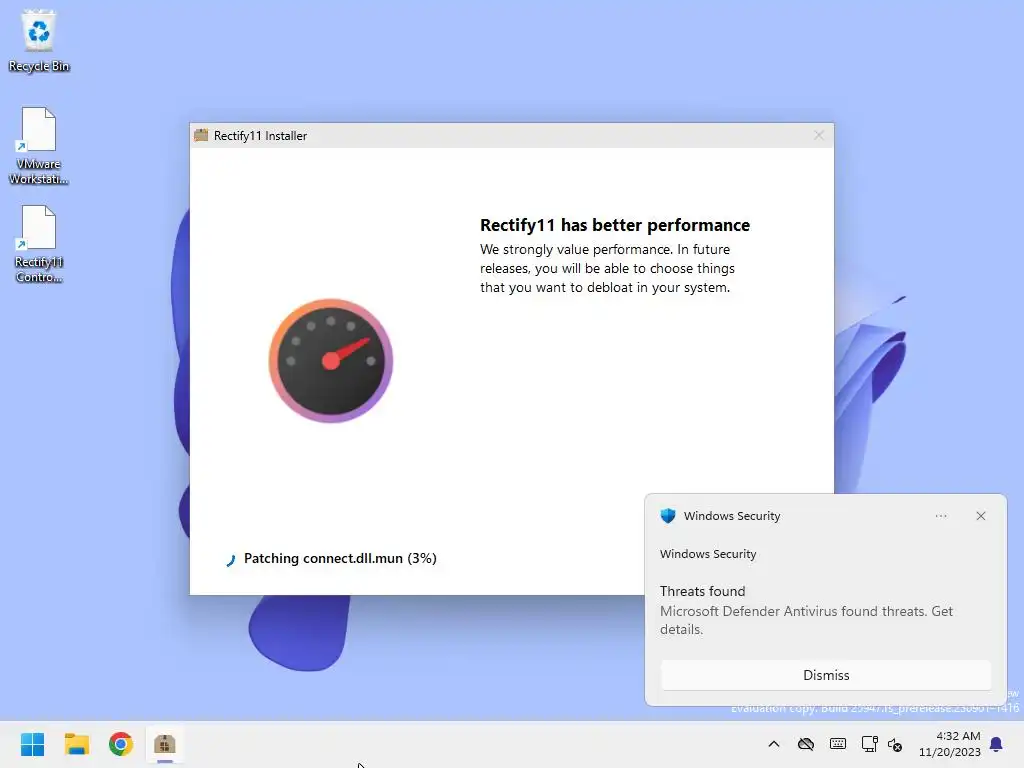Close the Windows Security toast
Screen dimensions: 1024x768
[981, 516]
